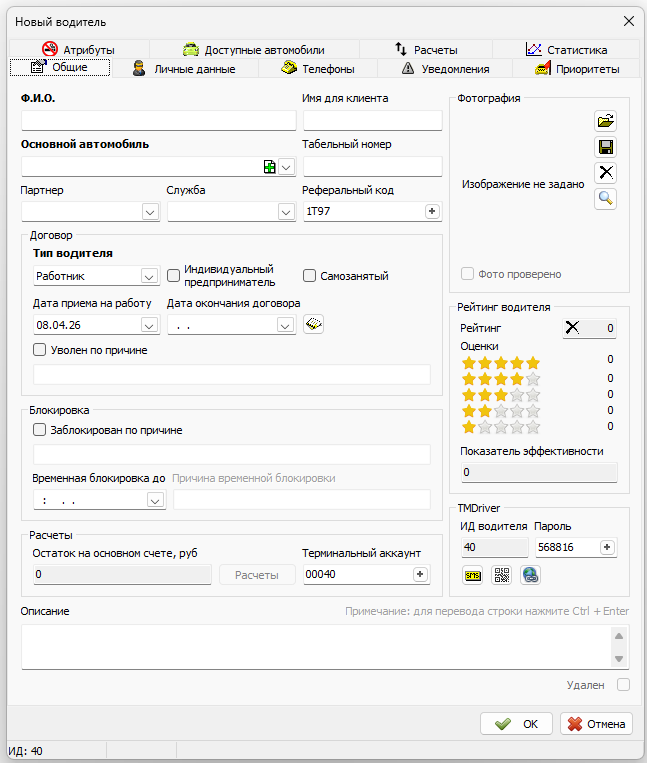
Task: Show TMDriver QR code icon
Action: [502, 575]
